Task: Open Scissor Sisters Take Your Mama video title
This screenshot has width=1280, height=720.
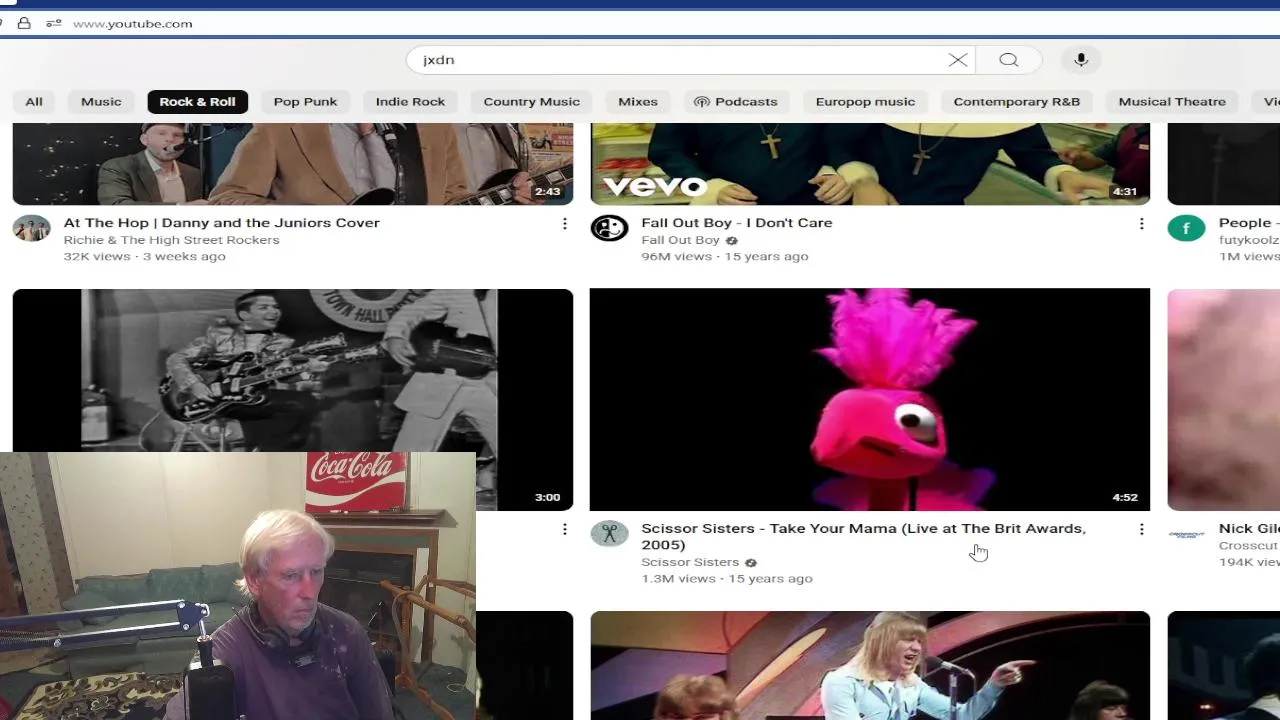Action: [x=863, y=536]
